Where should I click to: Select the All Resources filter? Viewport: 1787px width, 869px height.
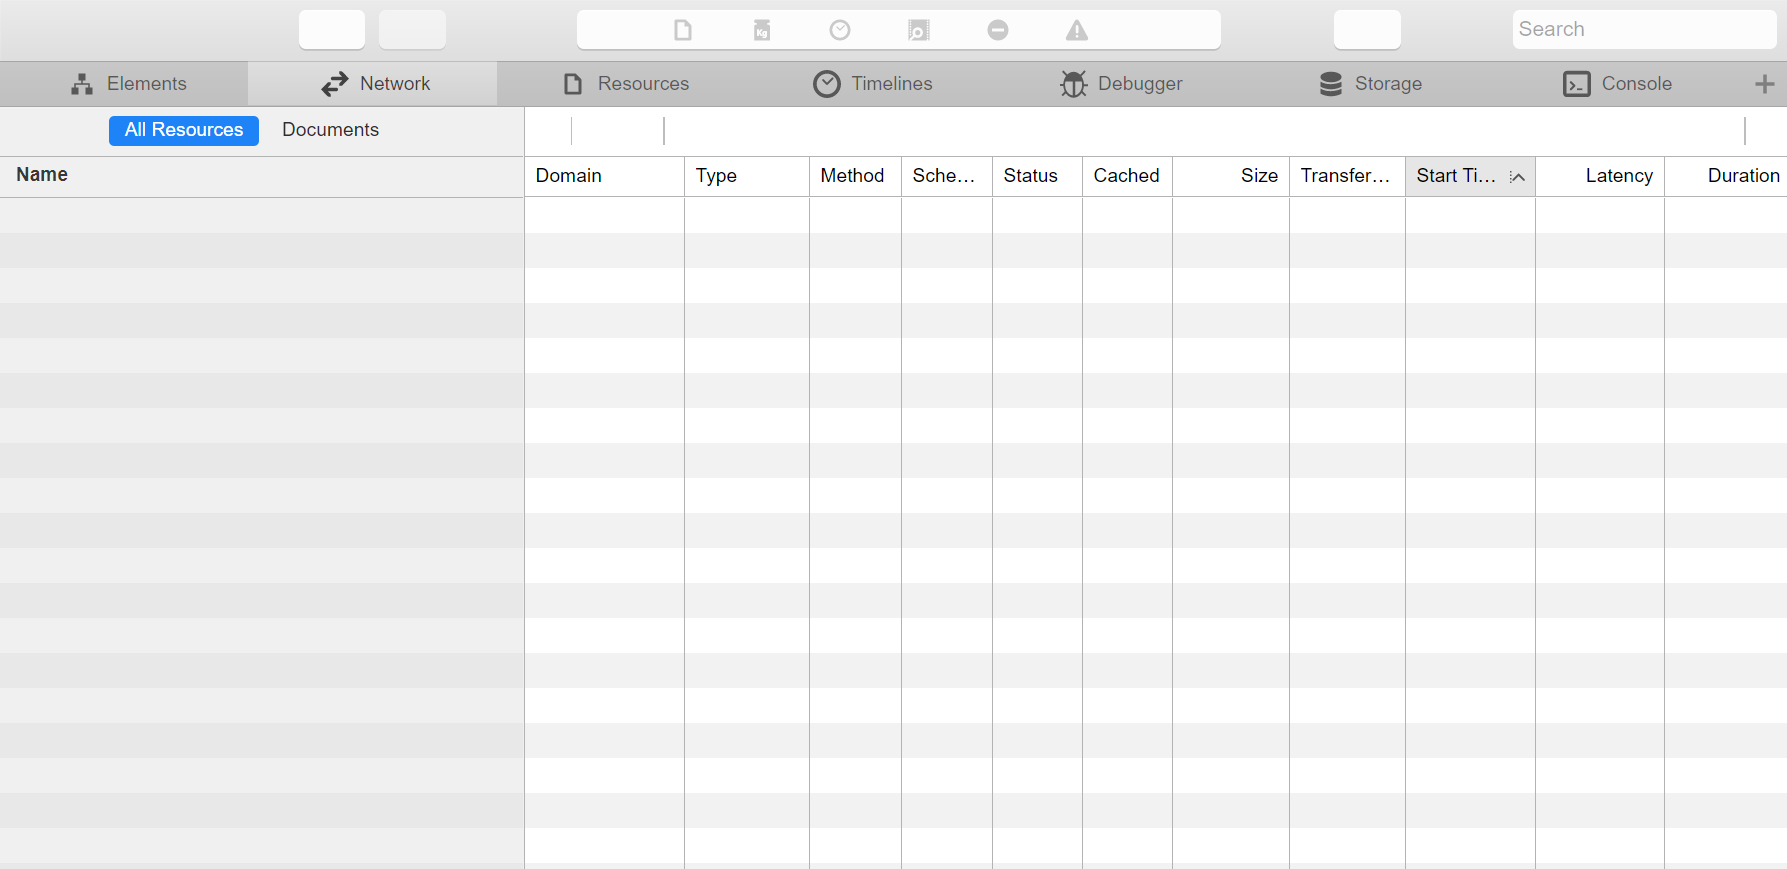(184, 130)
